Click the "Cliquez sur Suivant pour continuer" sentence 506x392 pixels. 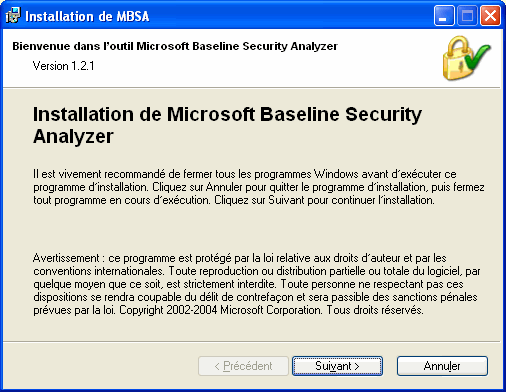[x=324, y=200]
